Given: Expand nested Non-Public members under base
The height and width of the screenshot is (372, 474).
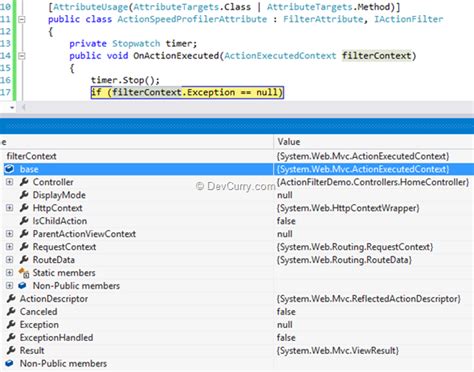Looking at the screenshot, I should [x=9, y=286].
